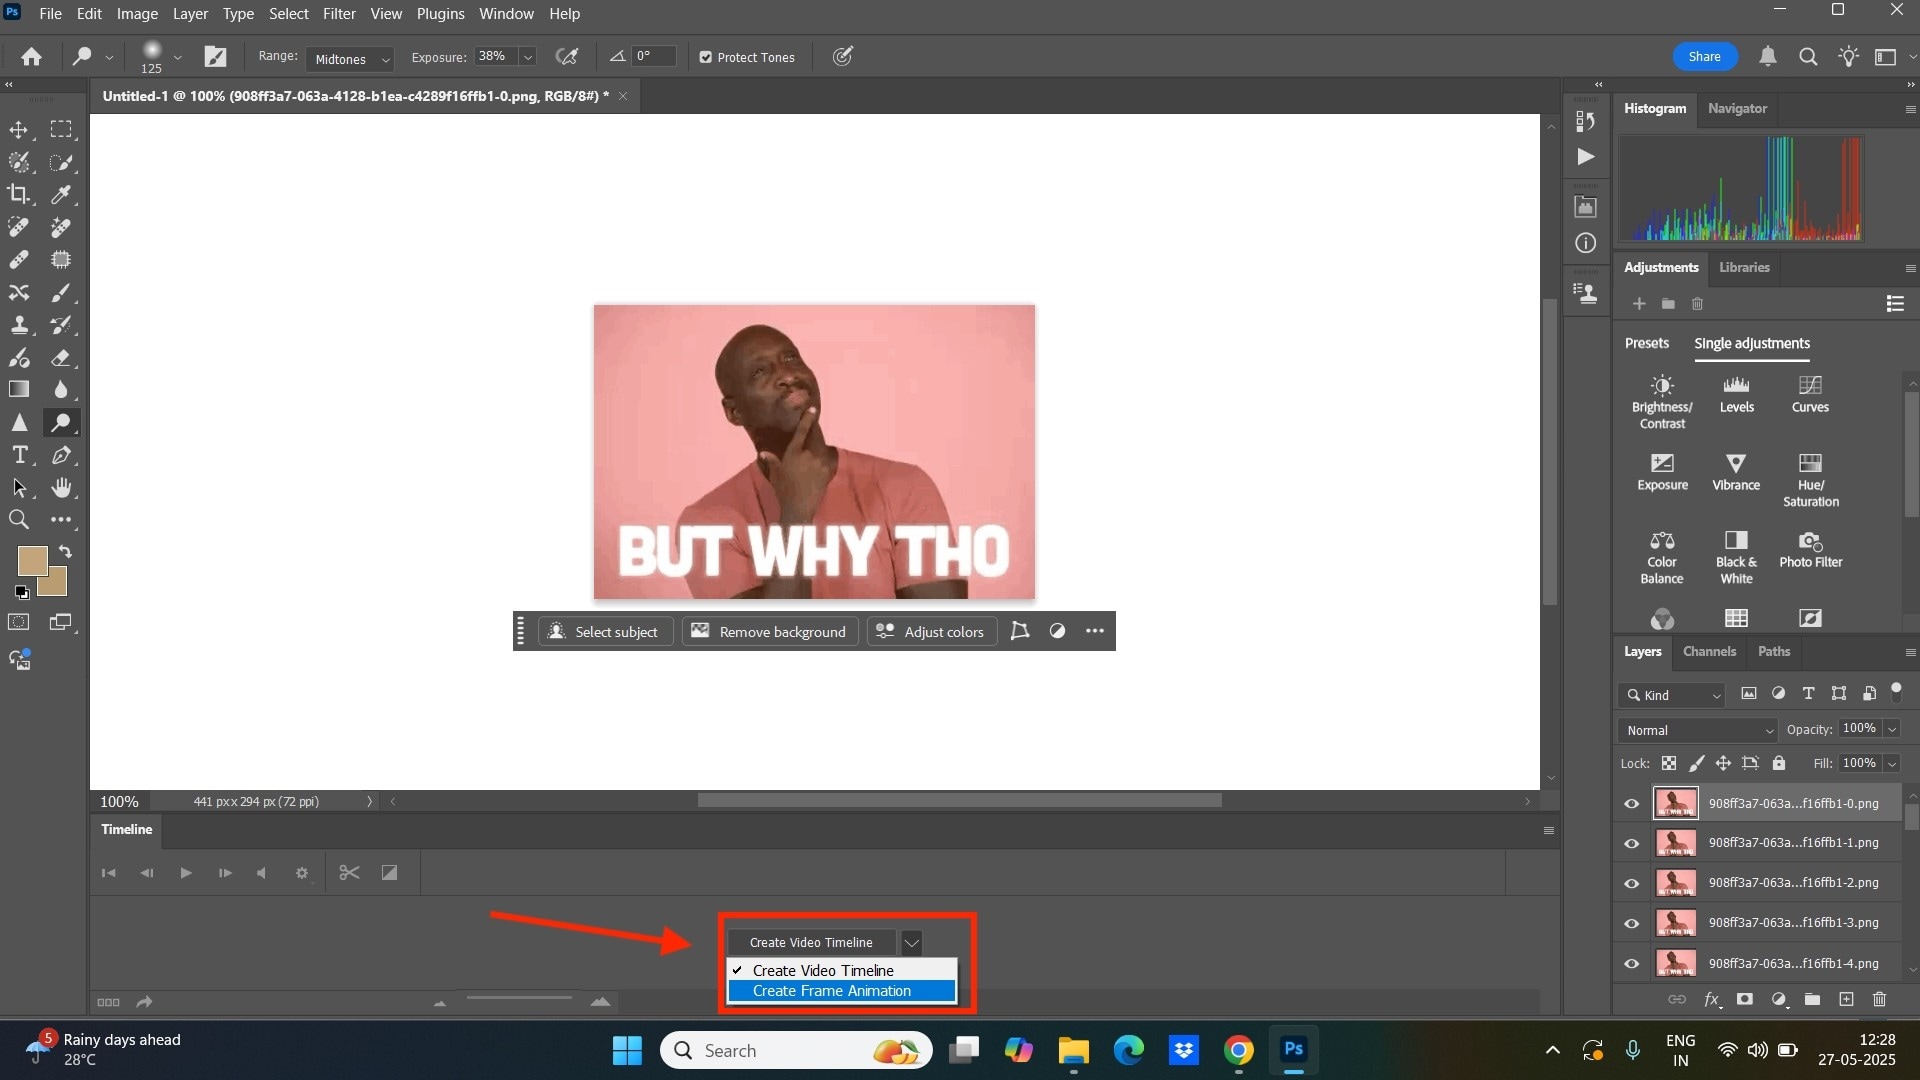Viewport: 1920px width, 1080px height.
Task: Click the Share button
Action: pos(1705,57)
